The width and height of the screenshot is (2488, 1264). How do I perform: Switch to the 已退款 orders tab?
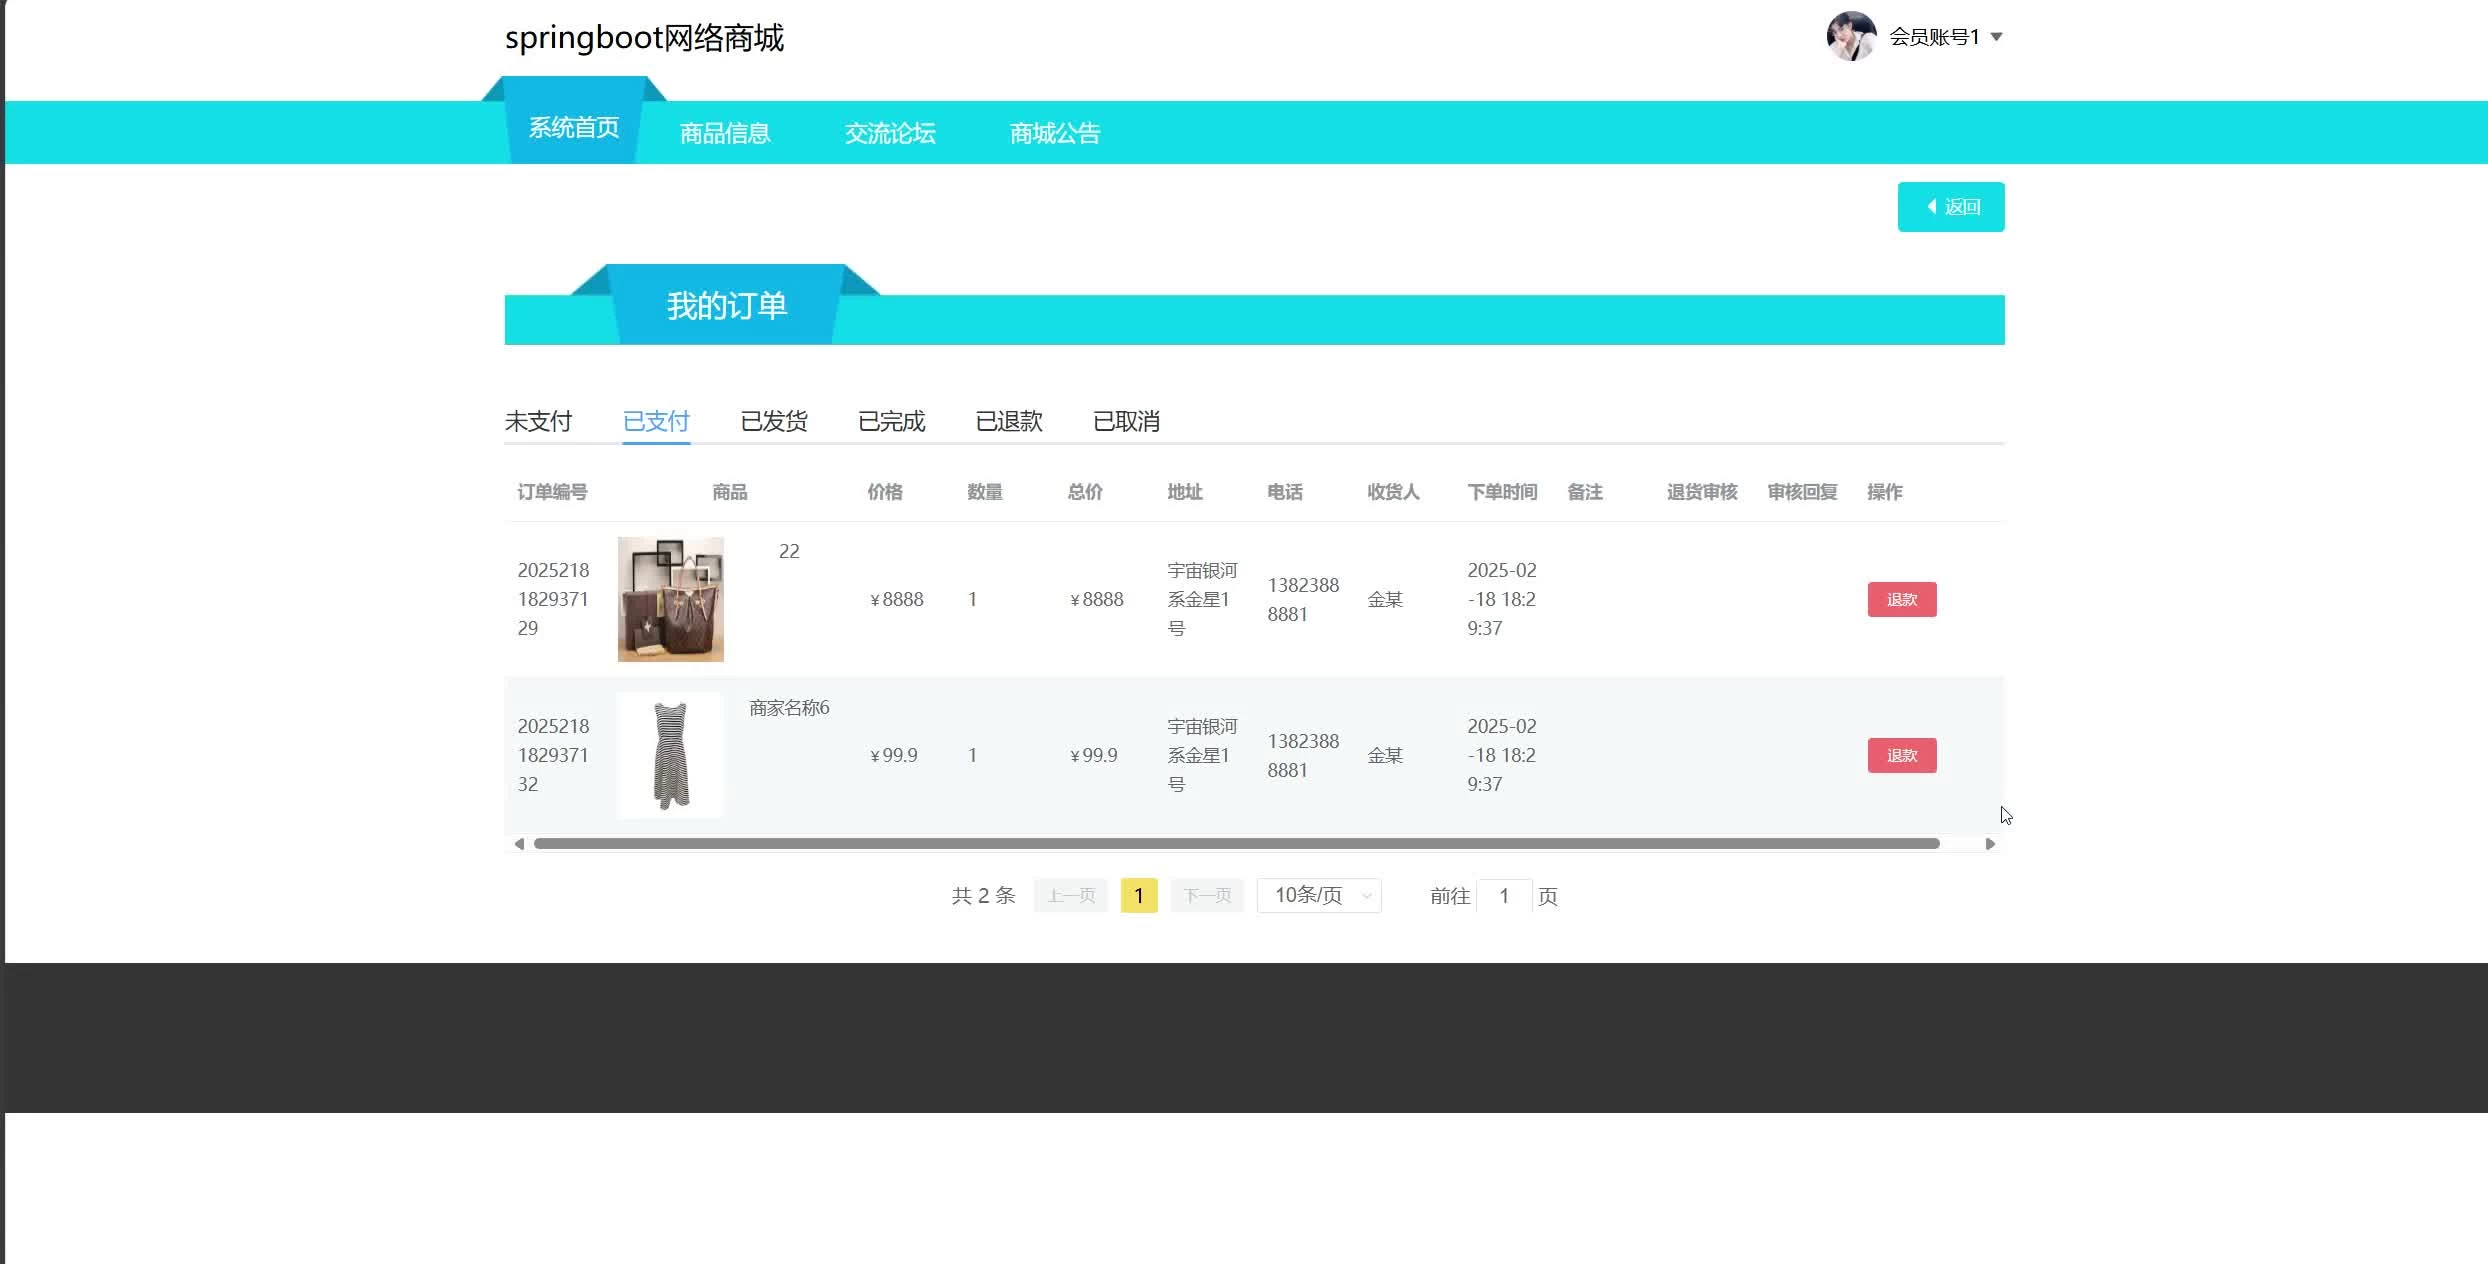tap(1009, 421)
